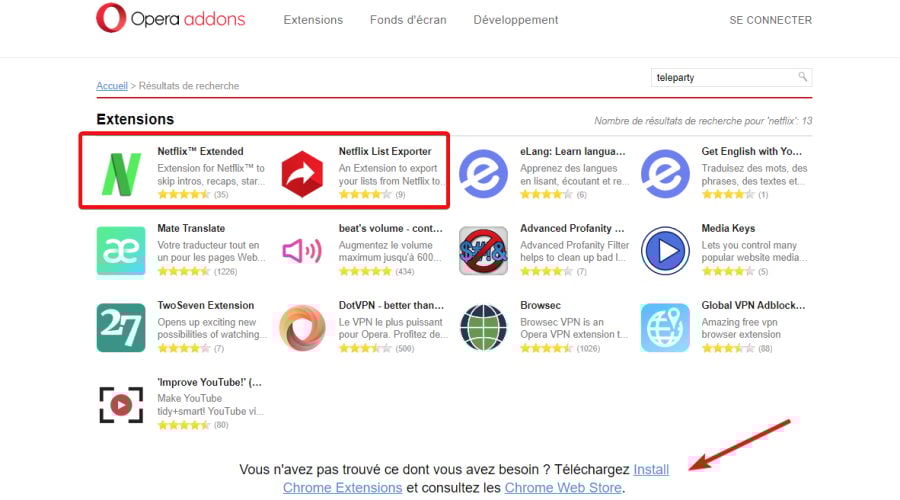Open the Netflix Extended green N icon

(x=121, y=174)
